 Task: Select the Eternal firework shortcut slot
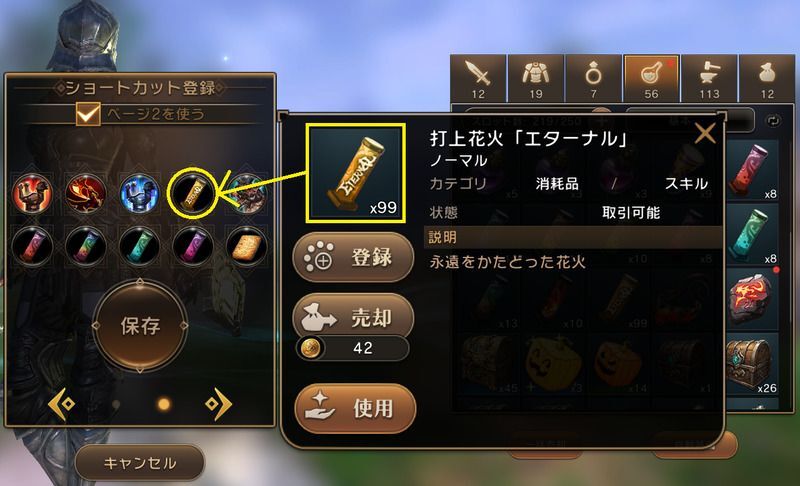click(x=193, y=194)
